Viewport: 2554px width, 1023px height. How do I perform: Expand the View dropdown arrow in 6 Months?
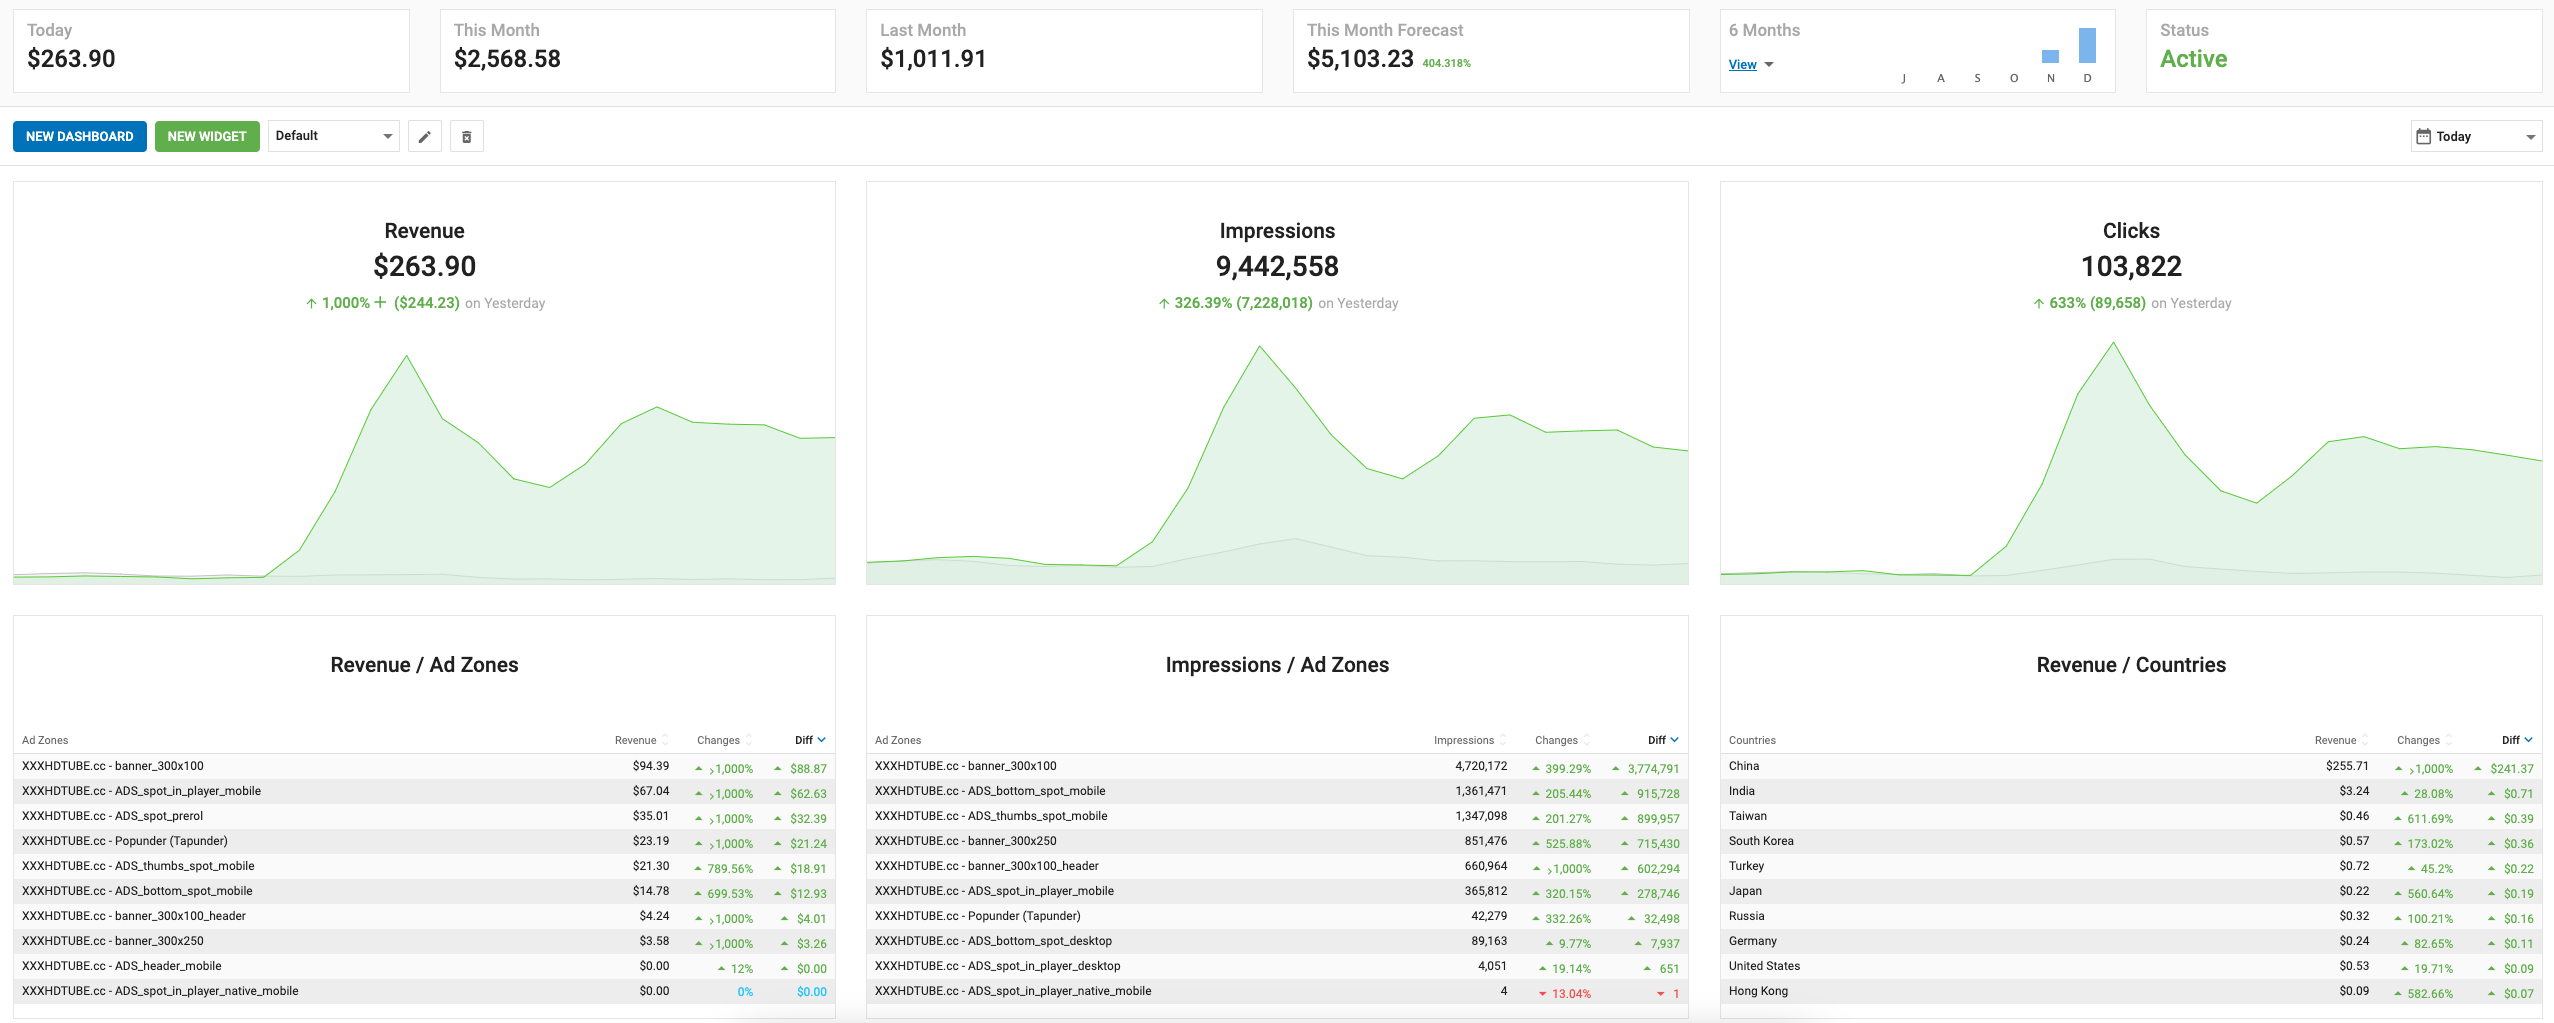pos(1769,65)
